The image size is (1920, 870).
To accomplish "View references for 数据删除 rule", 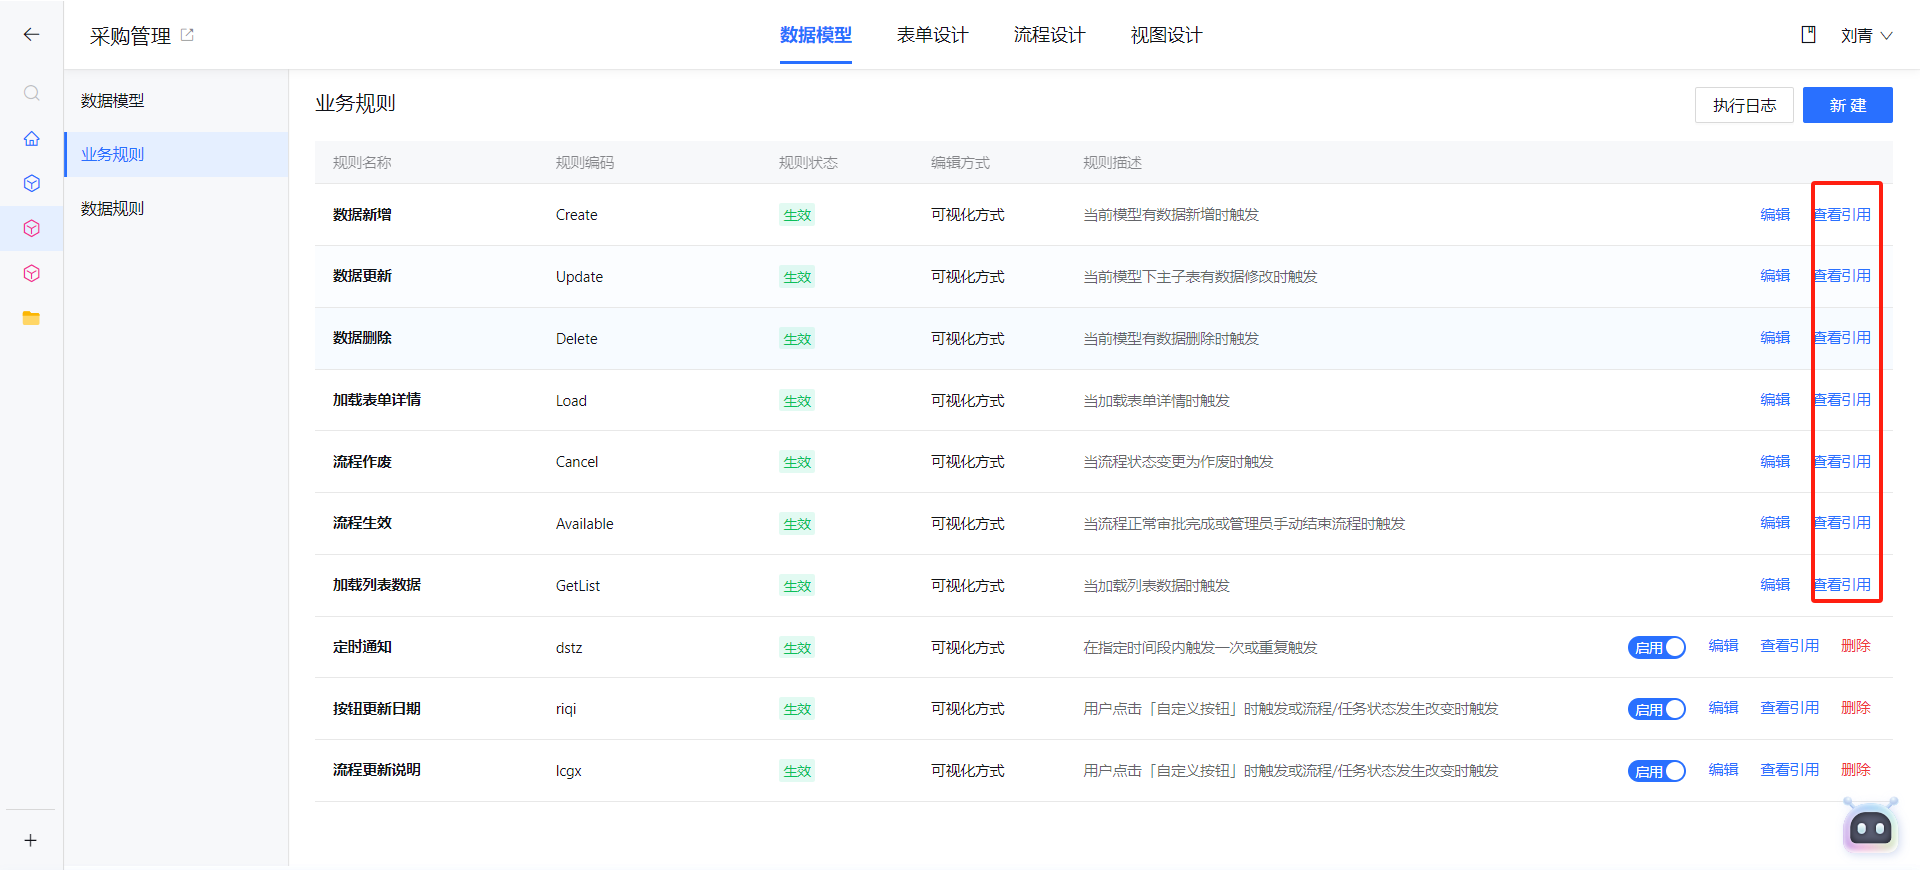I will pyautogui.click(x=1842, y=337).
